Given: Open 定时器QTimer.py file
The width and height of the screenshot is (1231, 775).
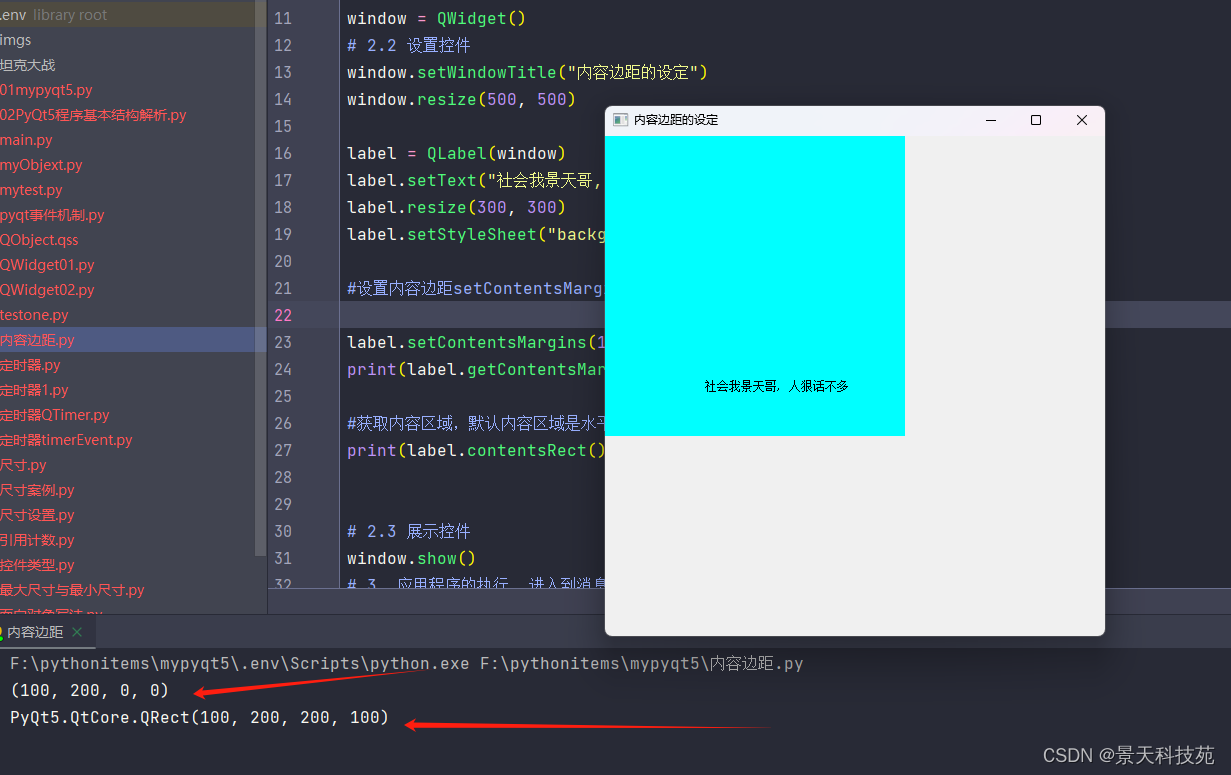Looking at the screenshot, I should pyautogui.click(x=55, y=415).
